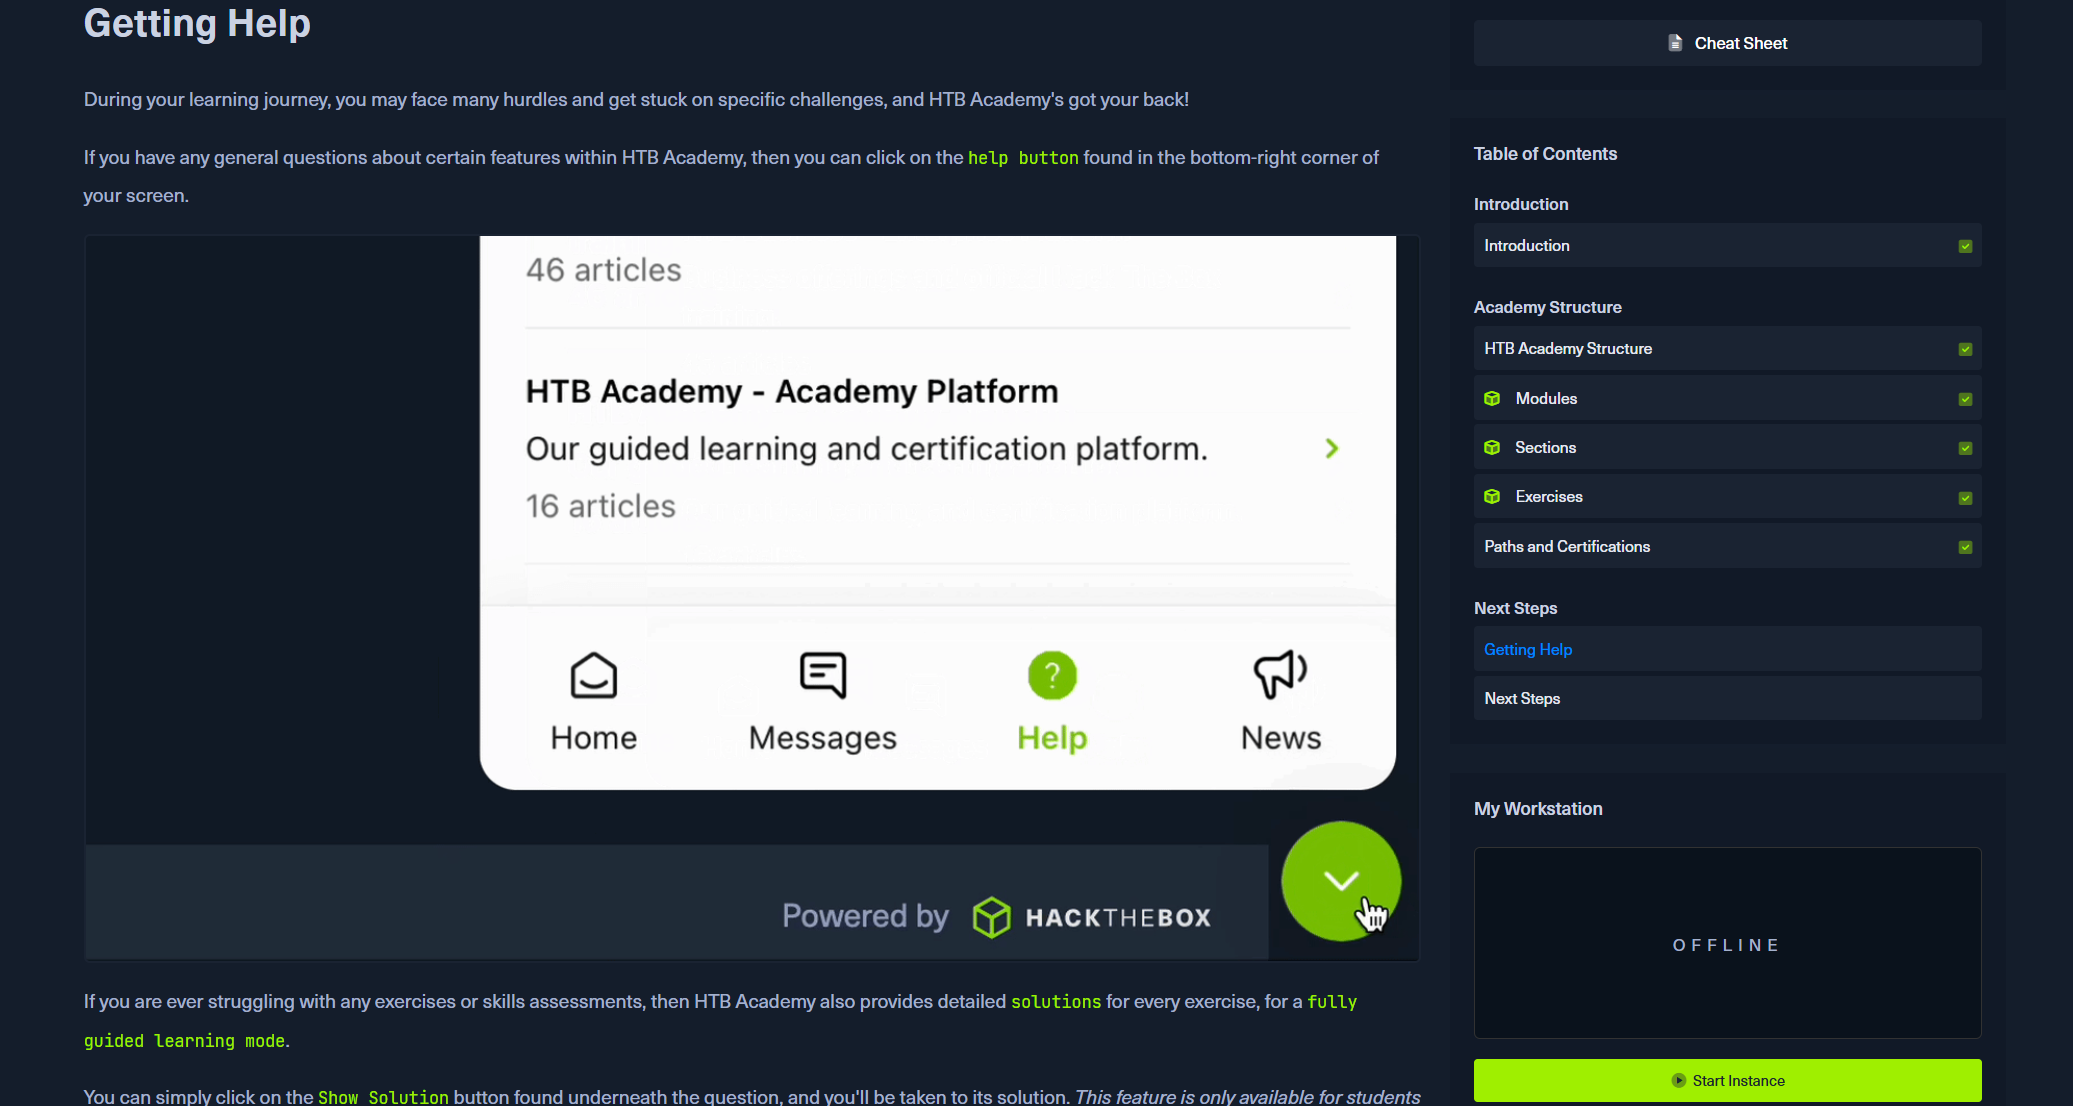Click the Modules cube icon
The image size is (2073, 1106).
pyautogui.click(x=1492, y=398)
